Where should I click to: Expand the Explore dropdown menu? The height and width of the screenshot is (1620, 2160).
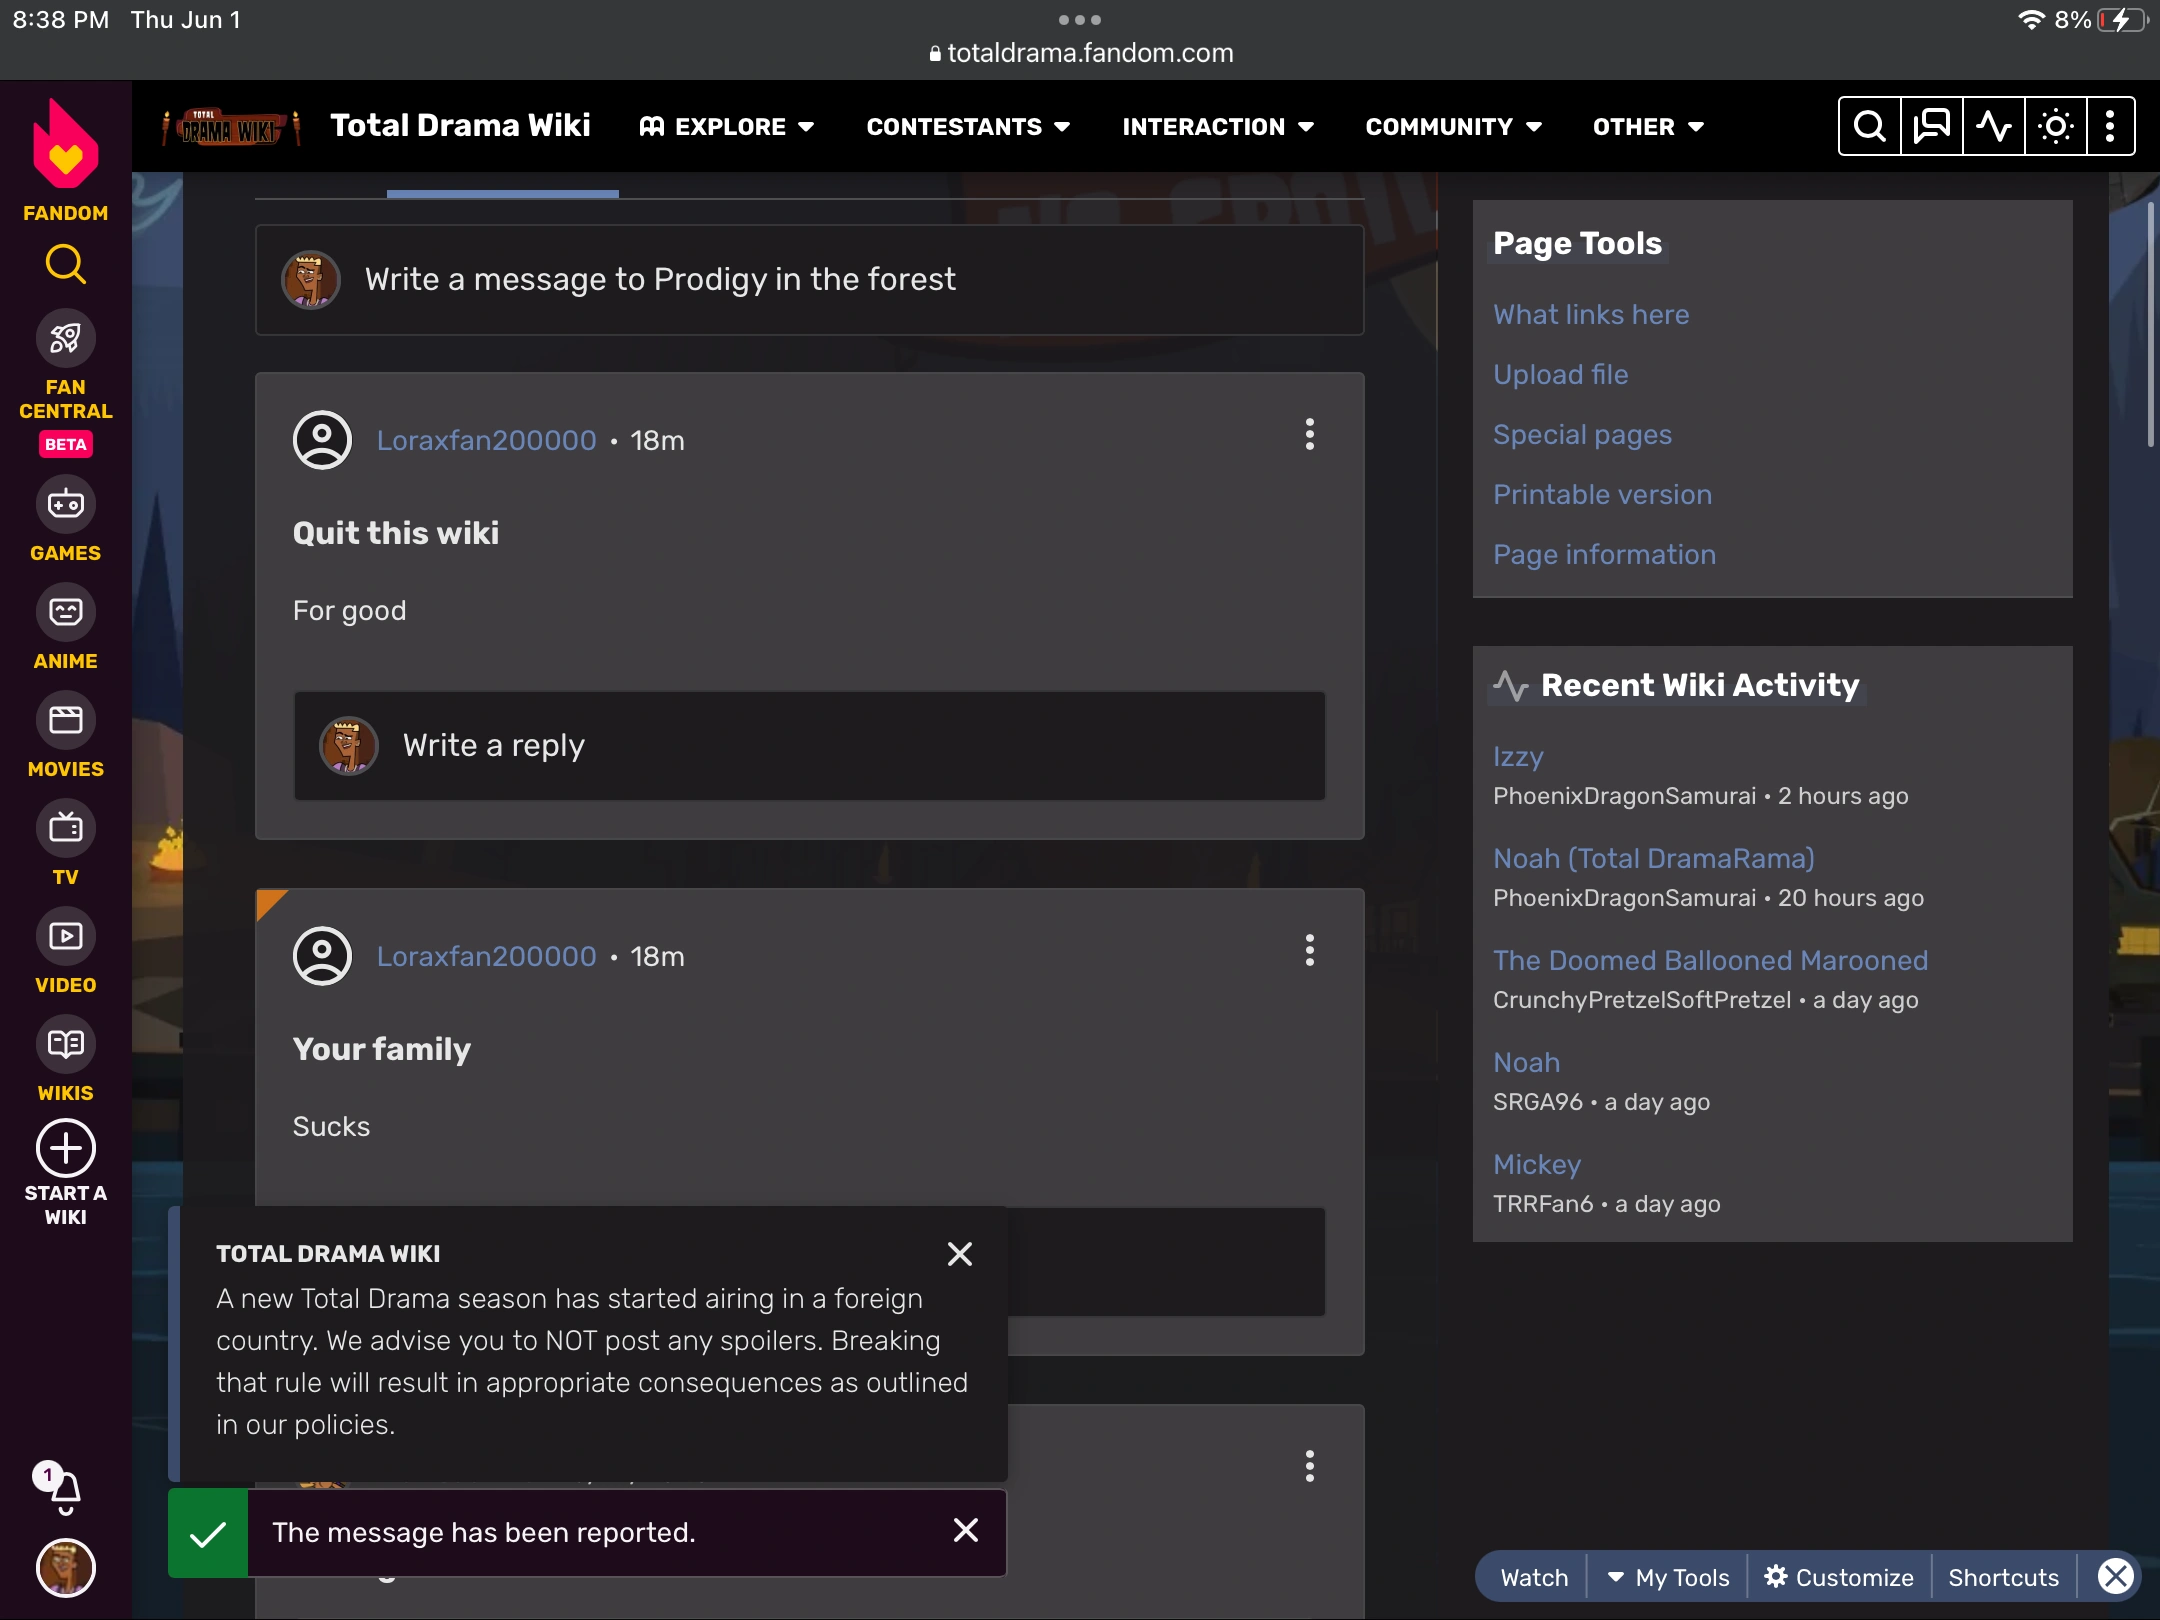tap(727, 126)
